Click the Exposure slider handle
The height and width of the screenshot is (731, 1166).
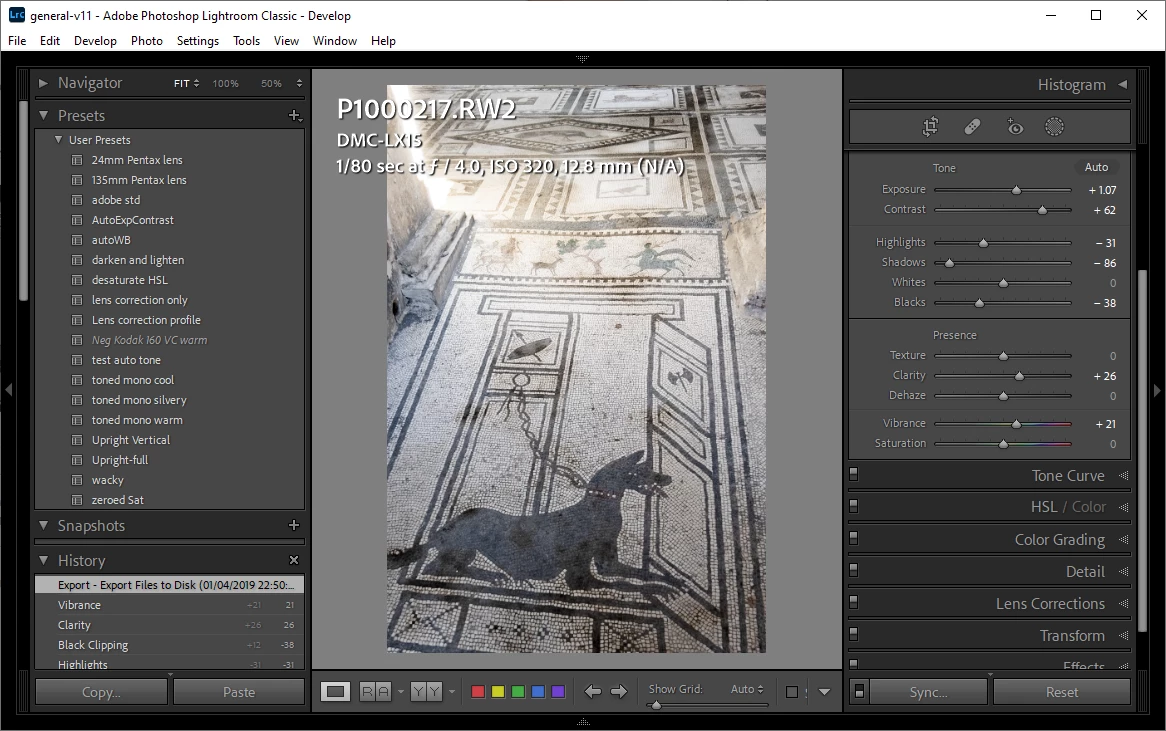pos(1016,190)
